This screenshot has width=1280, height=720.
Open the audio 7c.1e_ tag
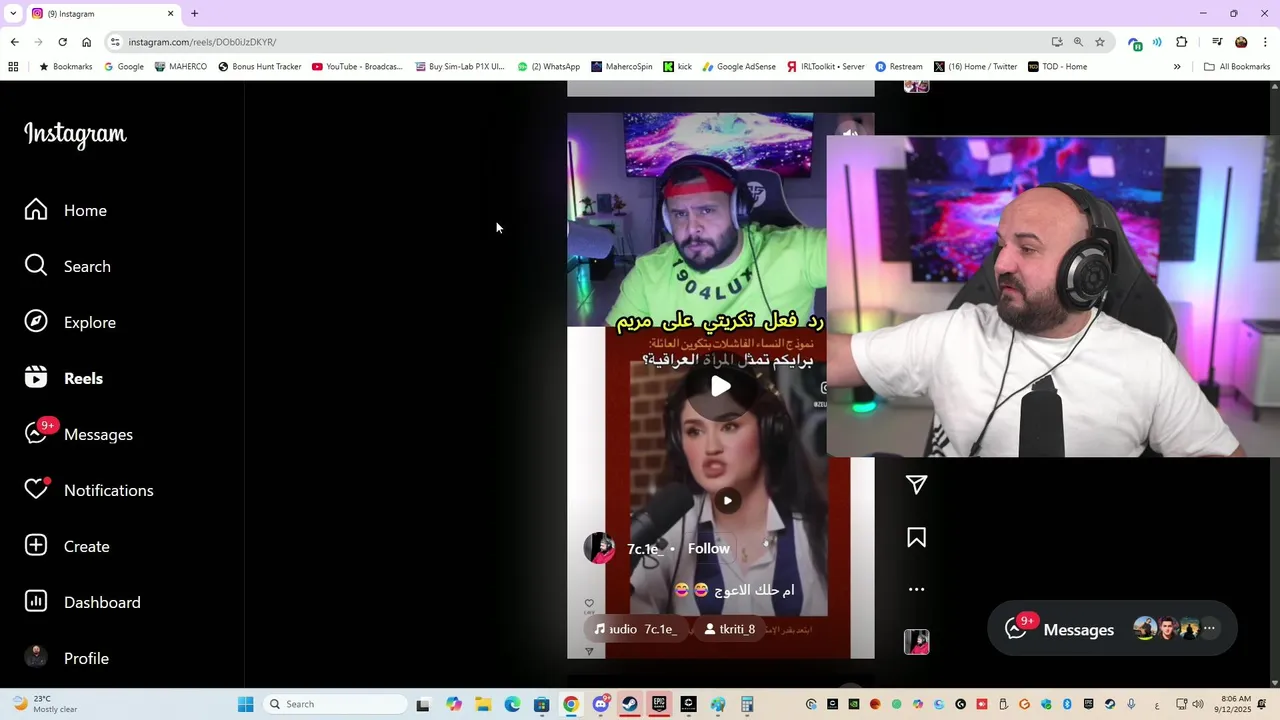[x=636, y=629]
